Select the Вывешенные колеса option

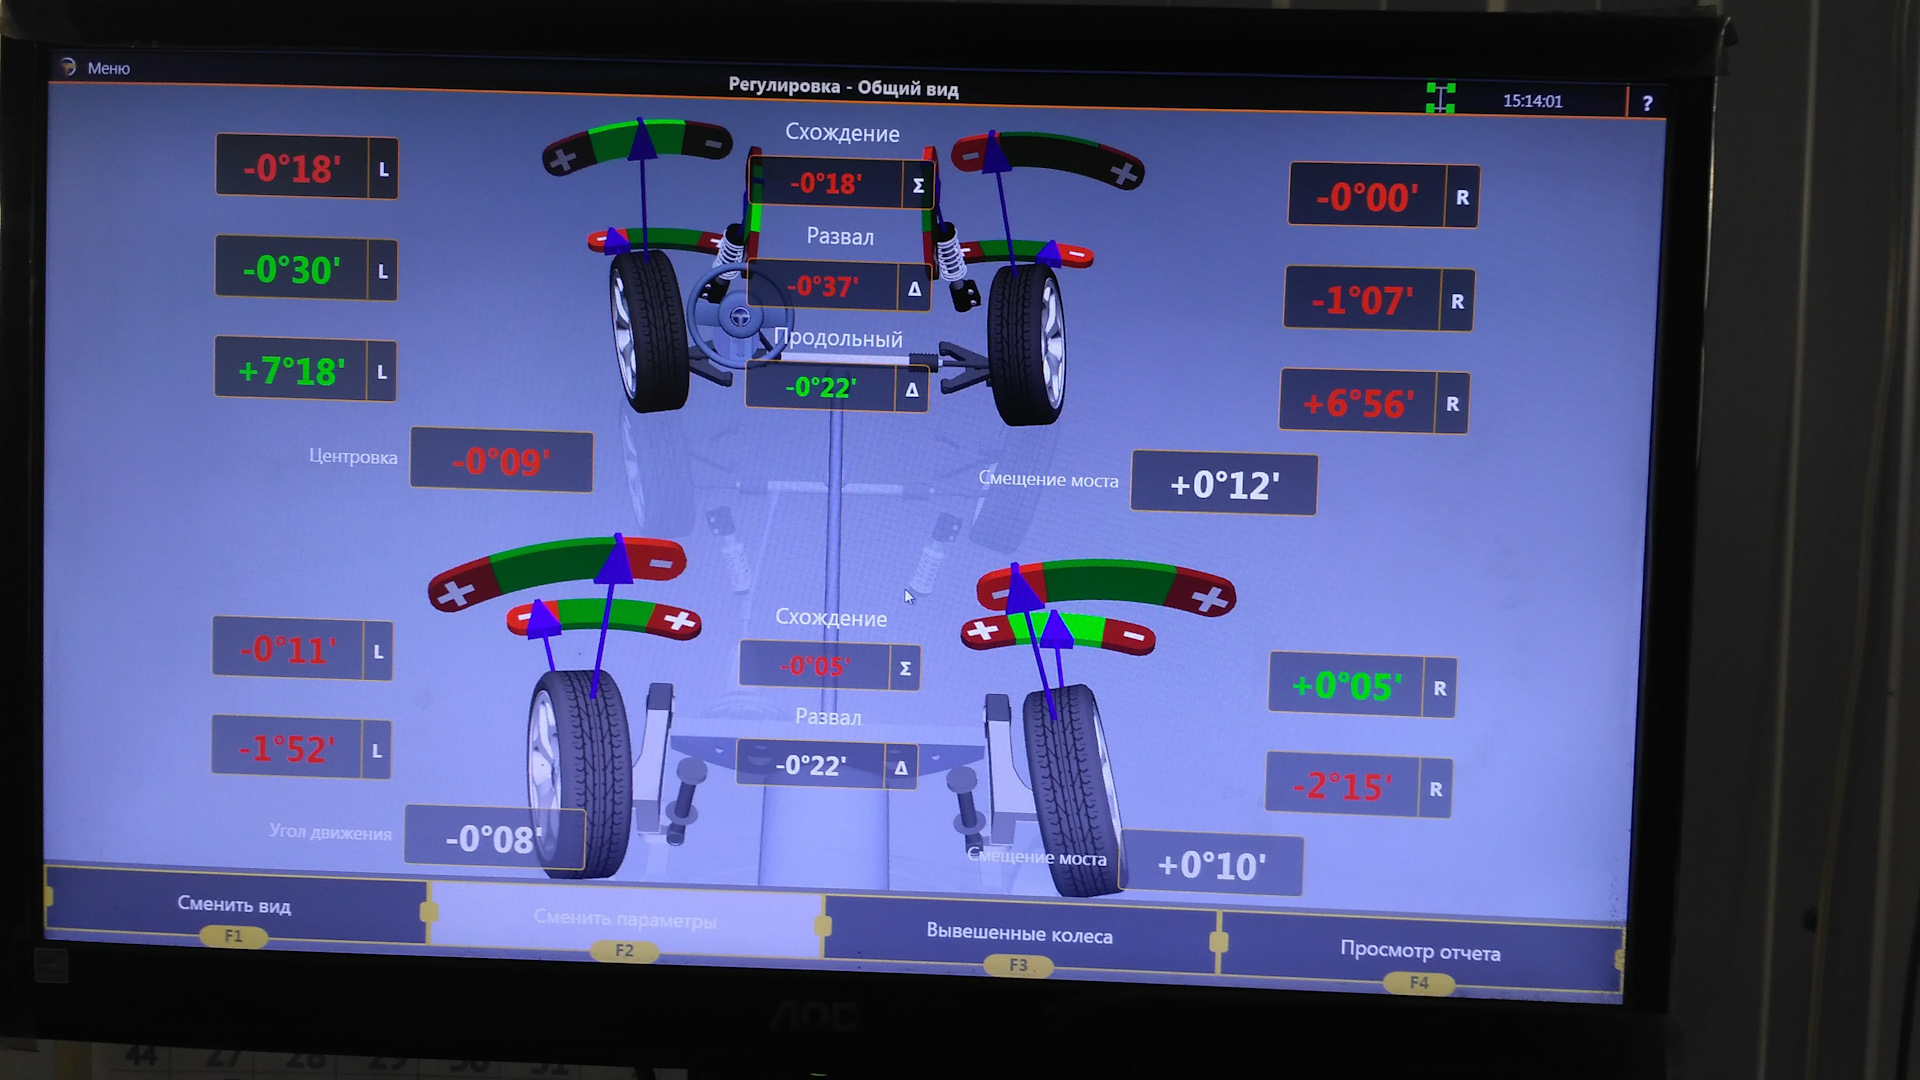1019,936
